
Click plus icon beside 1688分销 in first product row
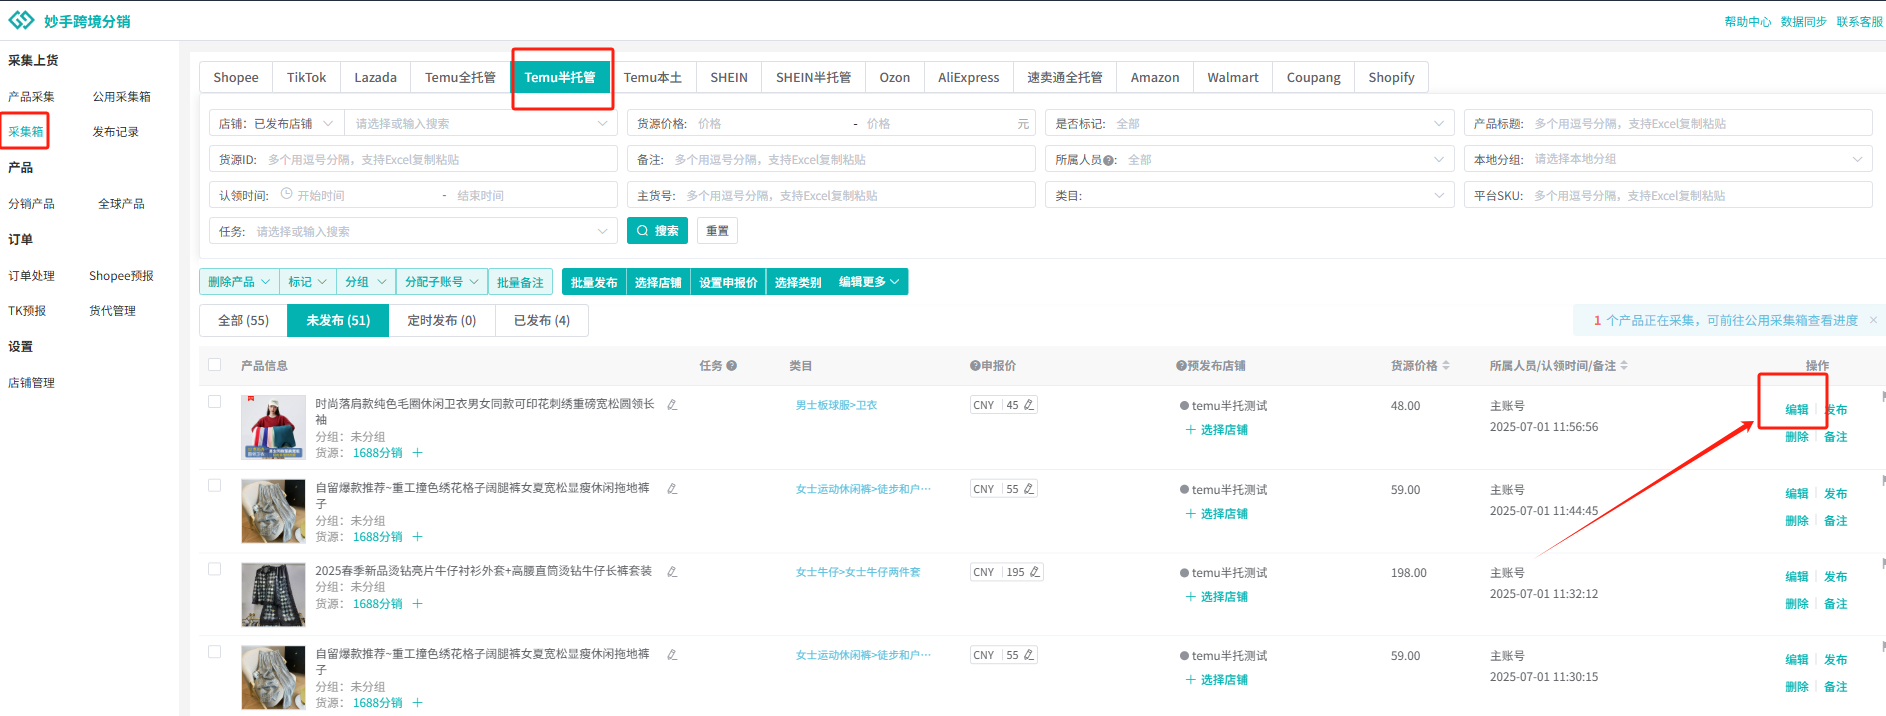click(418, 453)
